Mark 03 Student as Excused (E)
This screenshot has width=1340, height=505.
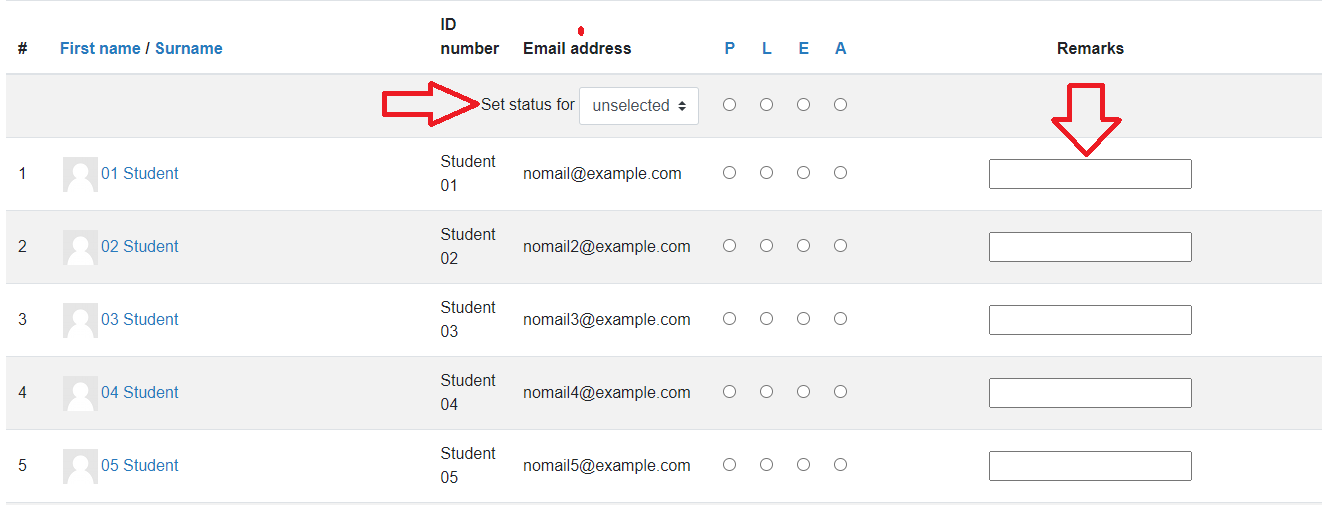(803, 319)
